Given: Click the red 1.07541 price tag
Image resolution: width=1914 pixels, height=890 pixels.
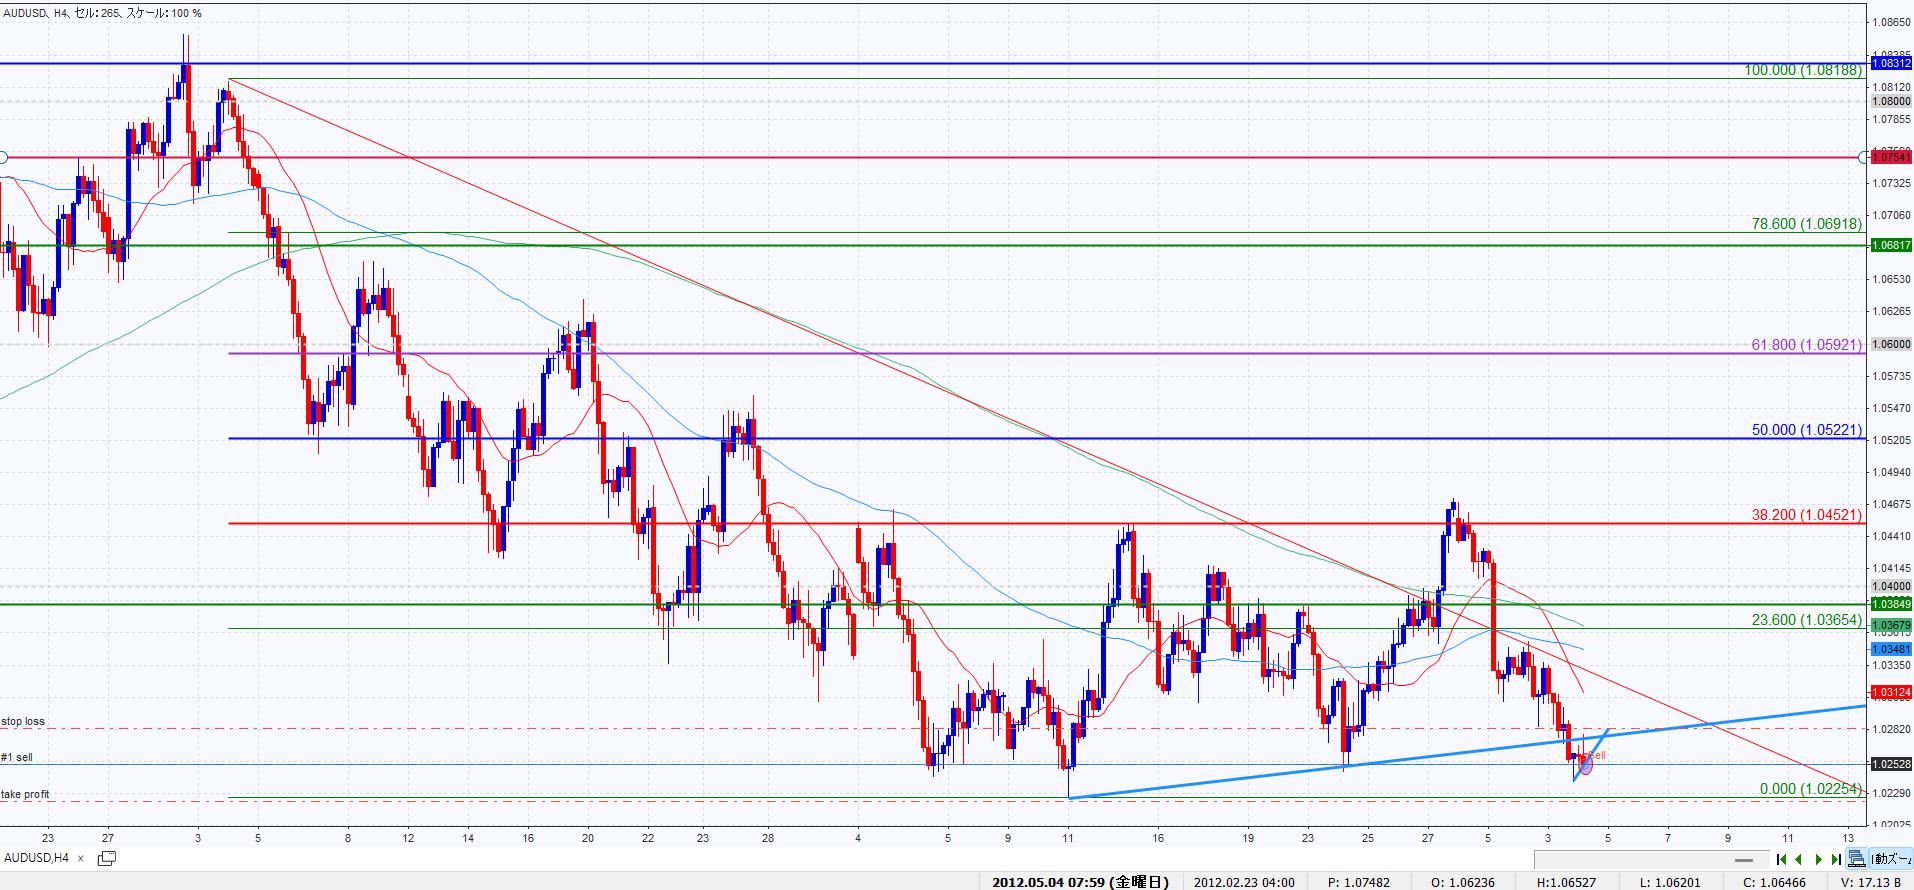Looking at the screenshot, I should [x=1890, y=157].
